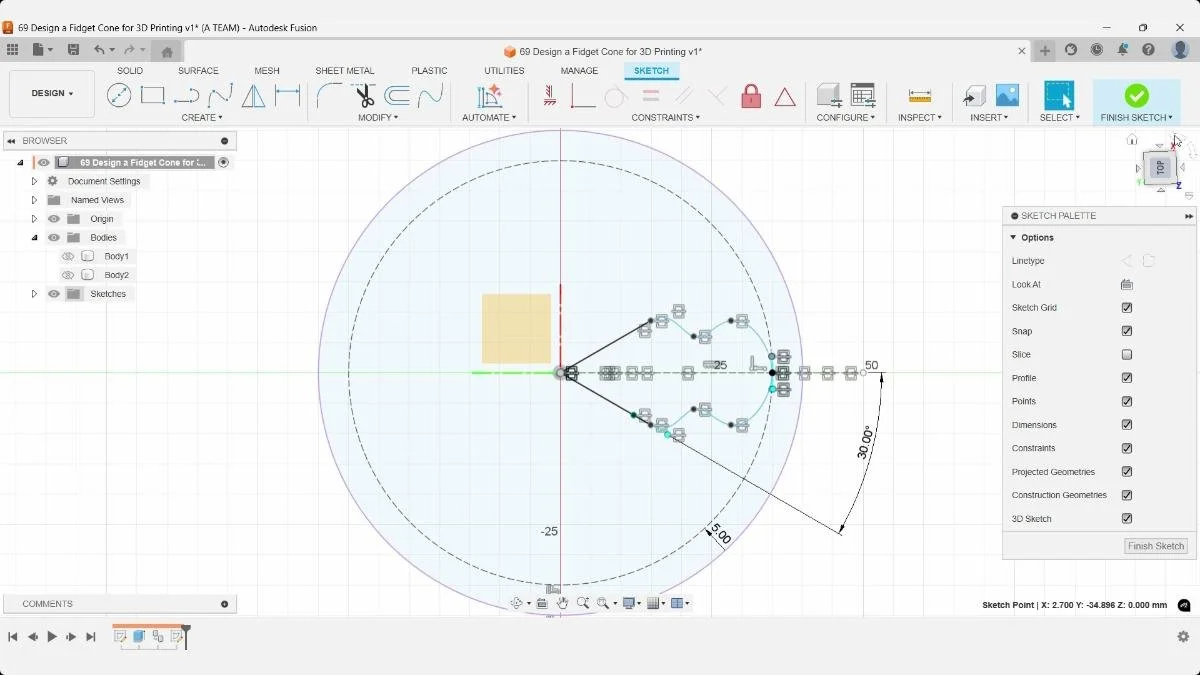
Task: Apply the Midpoint triangle constraint
Action: [785, 97]
